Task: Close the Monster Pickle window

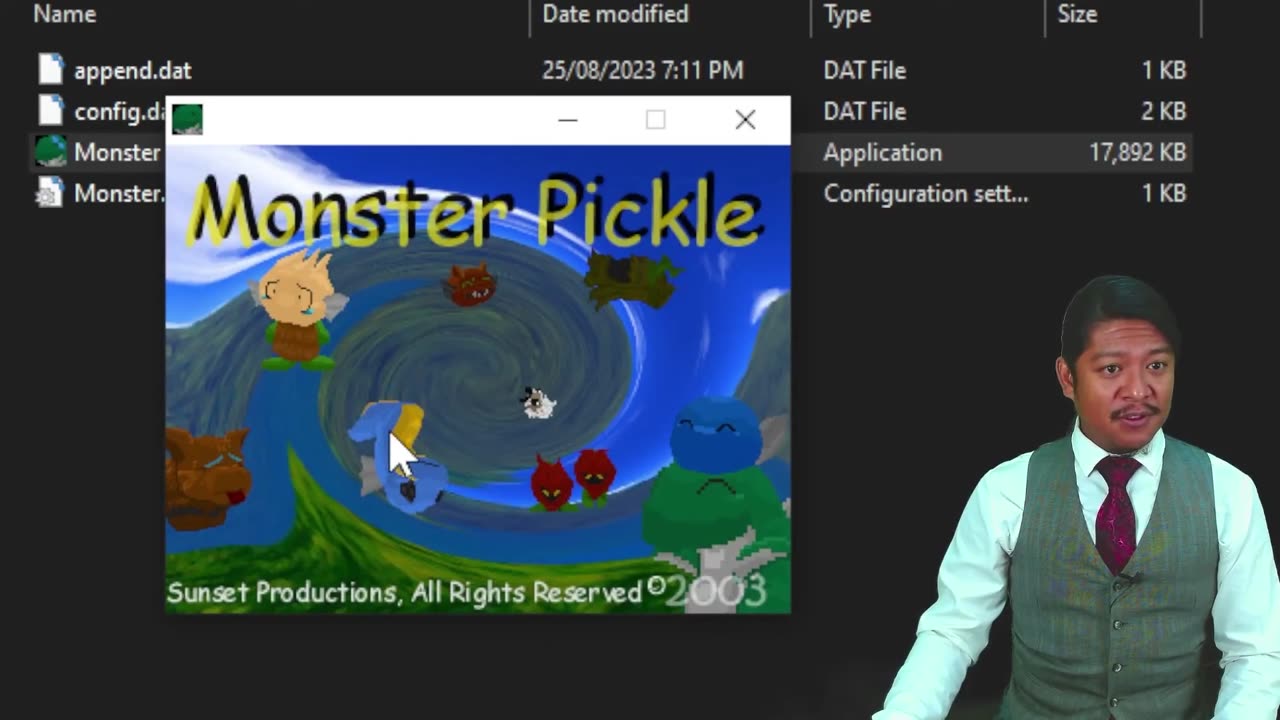Action: point(745,120)
